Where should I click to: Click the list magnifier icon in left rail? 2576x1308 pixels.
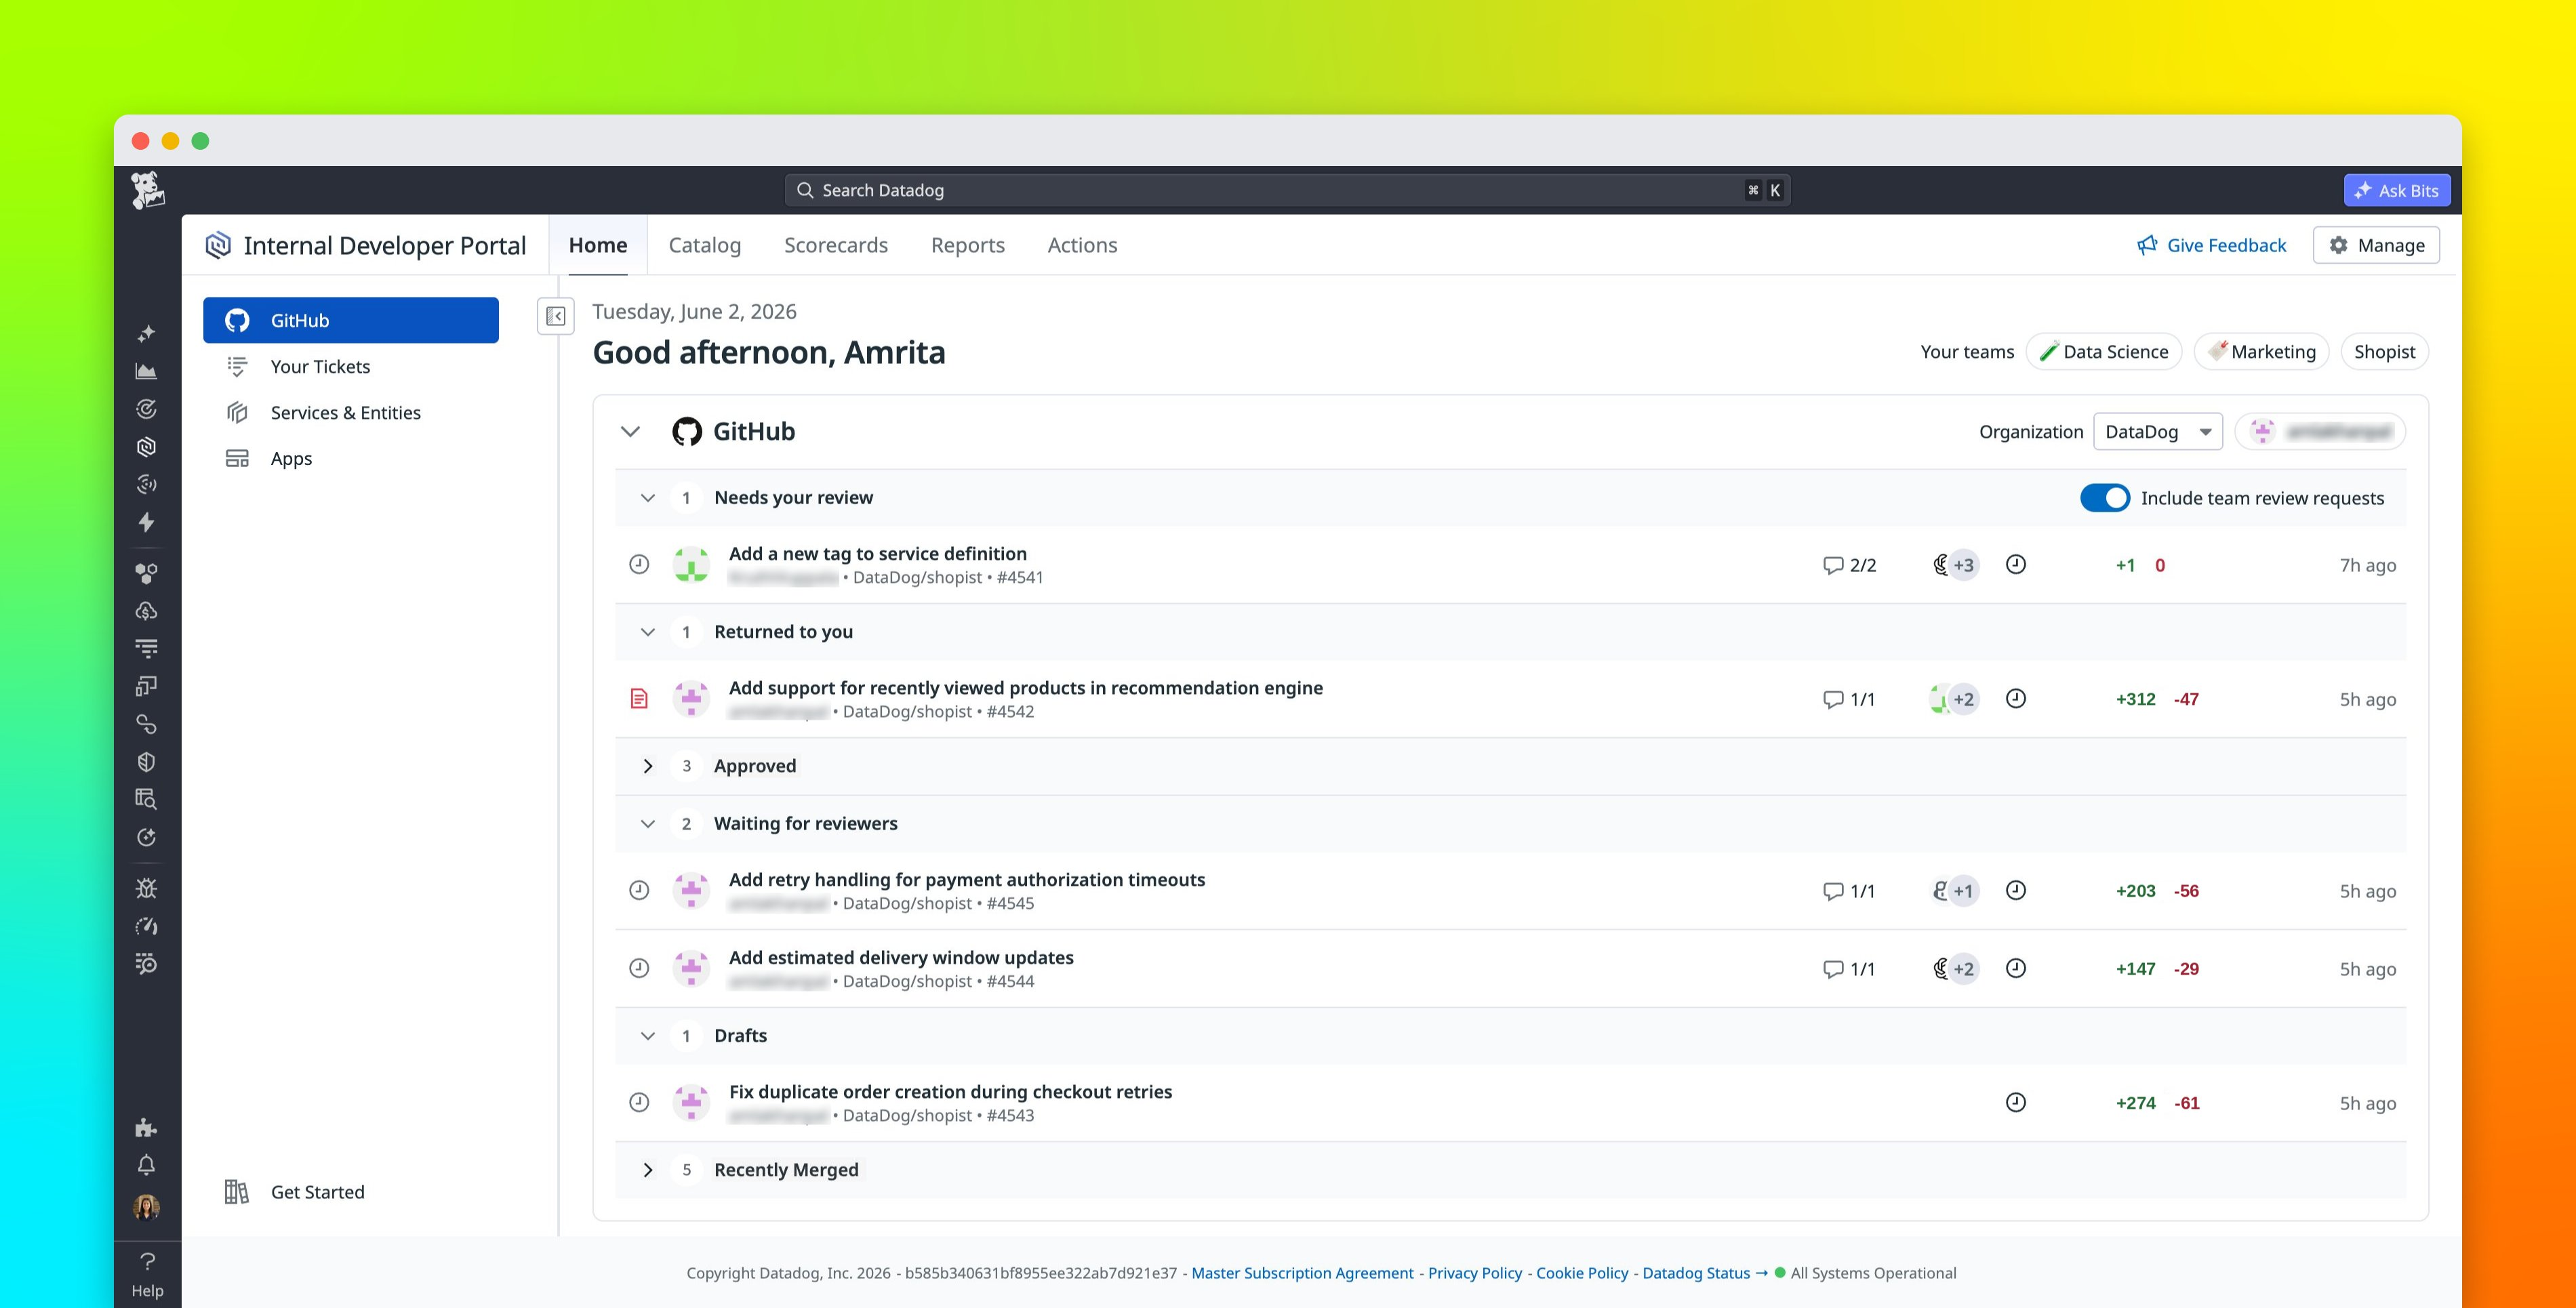(147, 964)
